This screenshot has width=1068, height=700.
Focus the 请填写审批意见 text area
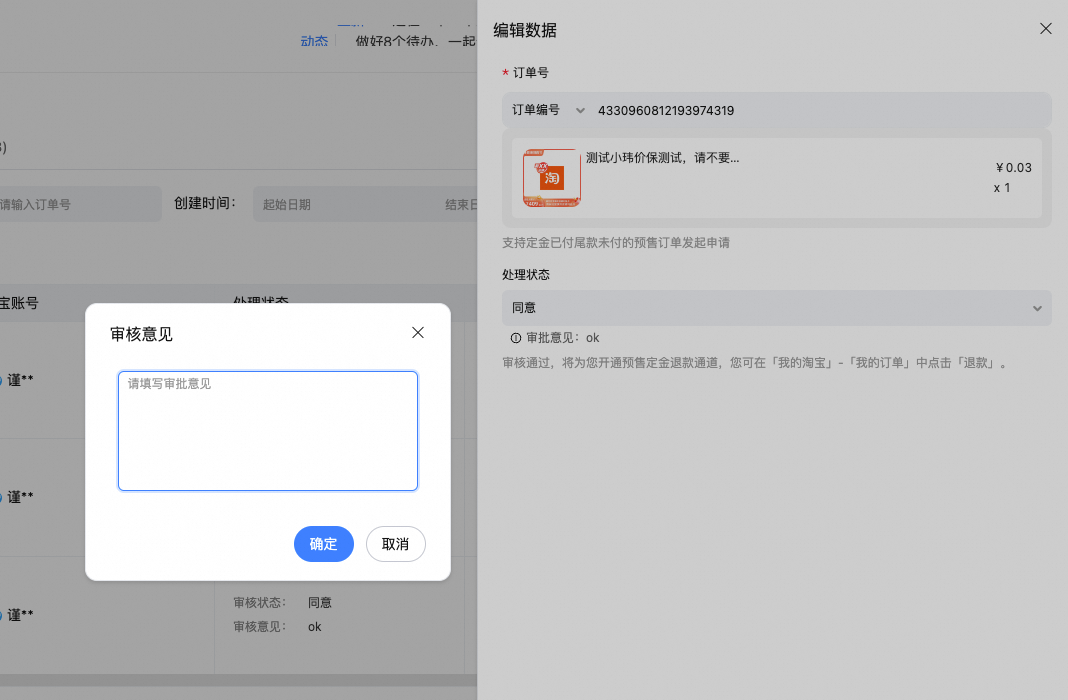268,431
